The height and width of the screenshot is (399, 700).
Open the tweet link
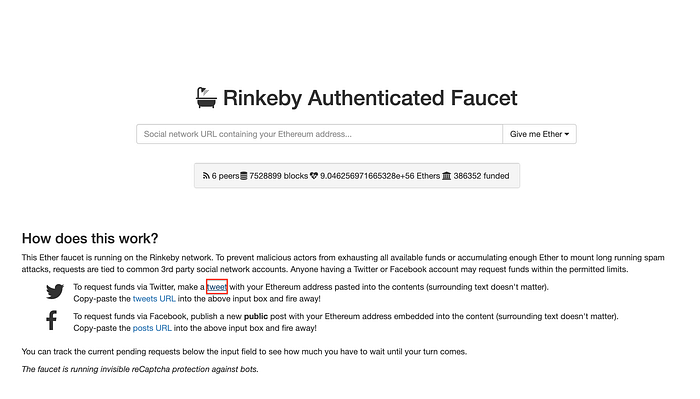pyautogui.click(x=217, y=287)
